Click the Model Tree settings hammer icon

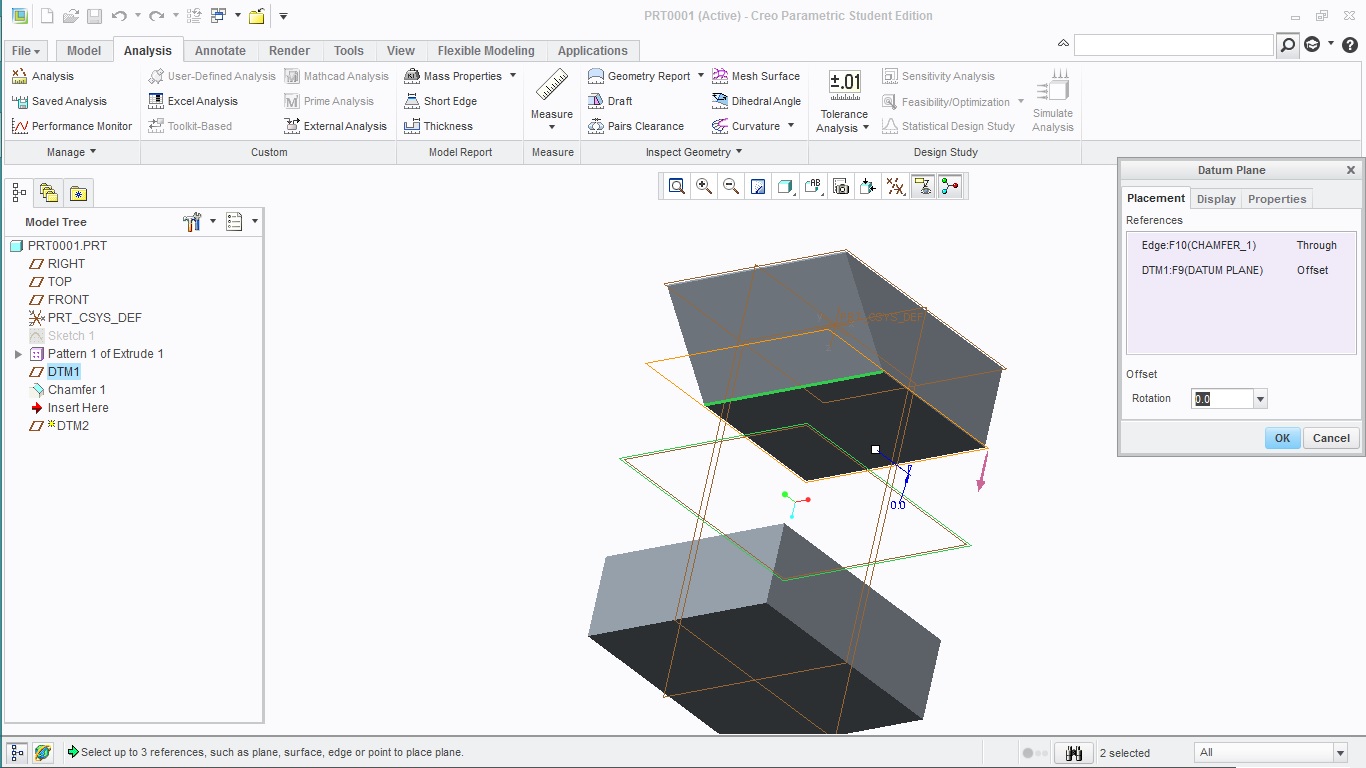[x=193, y=222]
